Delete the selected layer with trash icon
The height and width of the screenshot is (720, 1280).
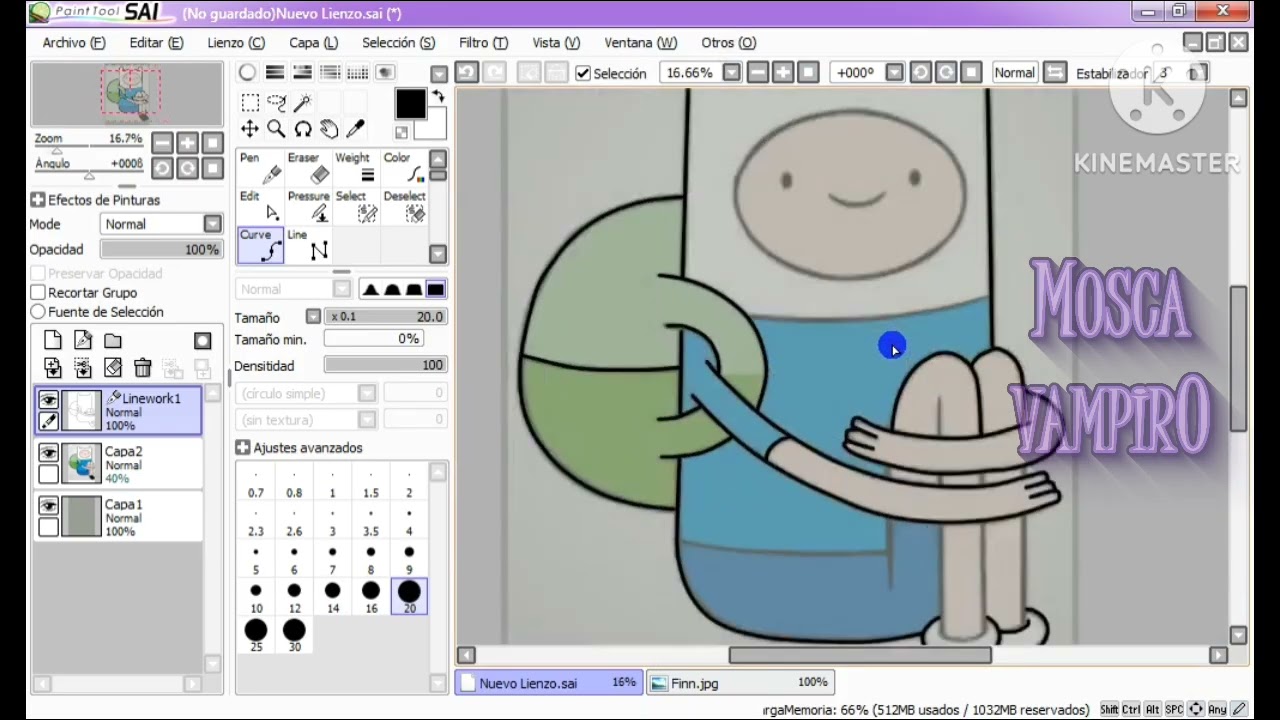tap(142, 368)
